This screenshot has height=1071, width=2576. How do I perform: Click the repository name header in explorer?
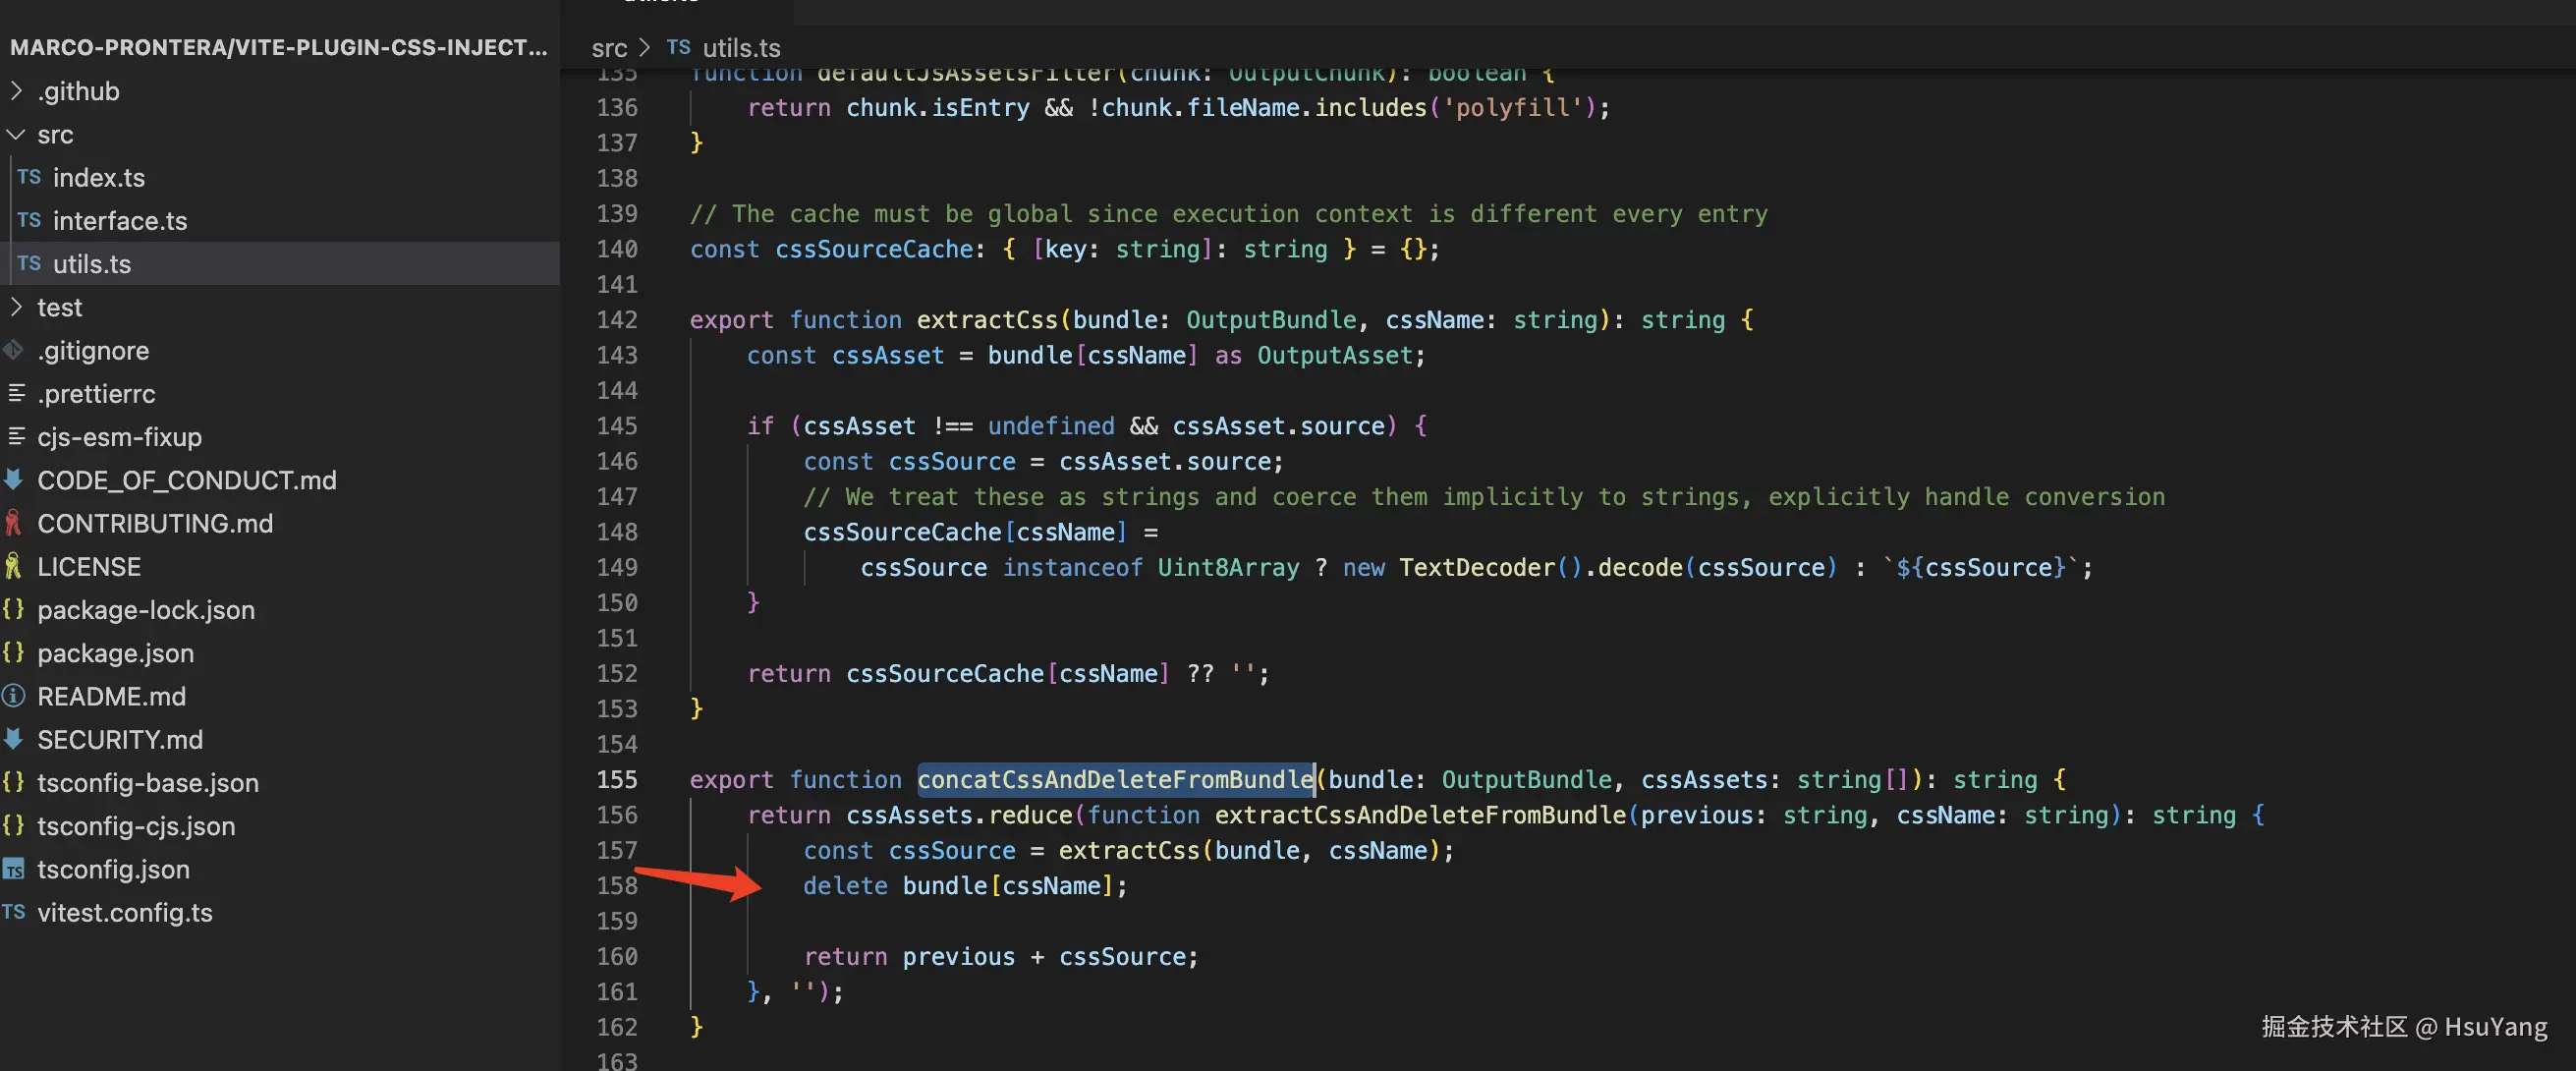(x=278, y=47)
